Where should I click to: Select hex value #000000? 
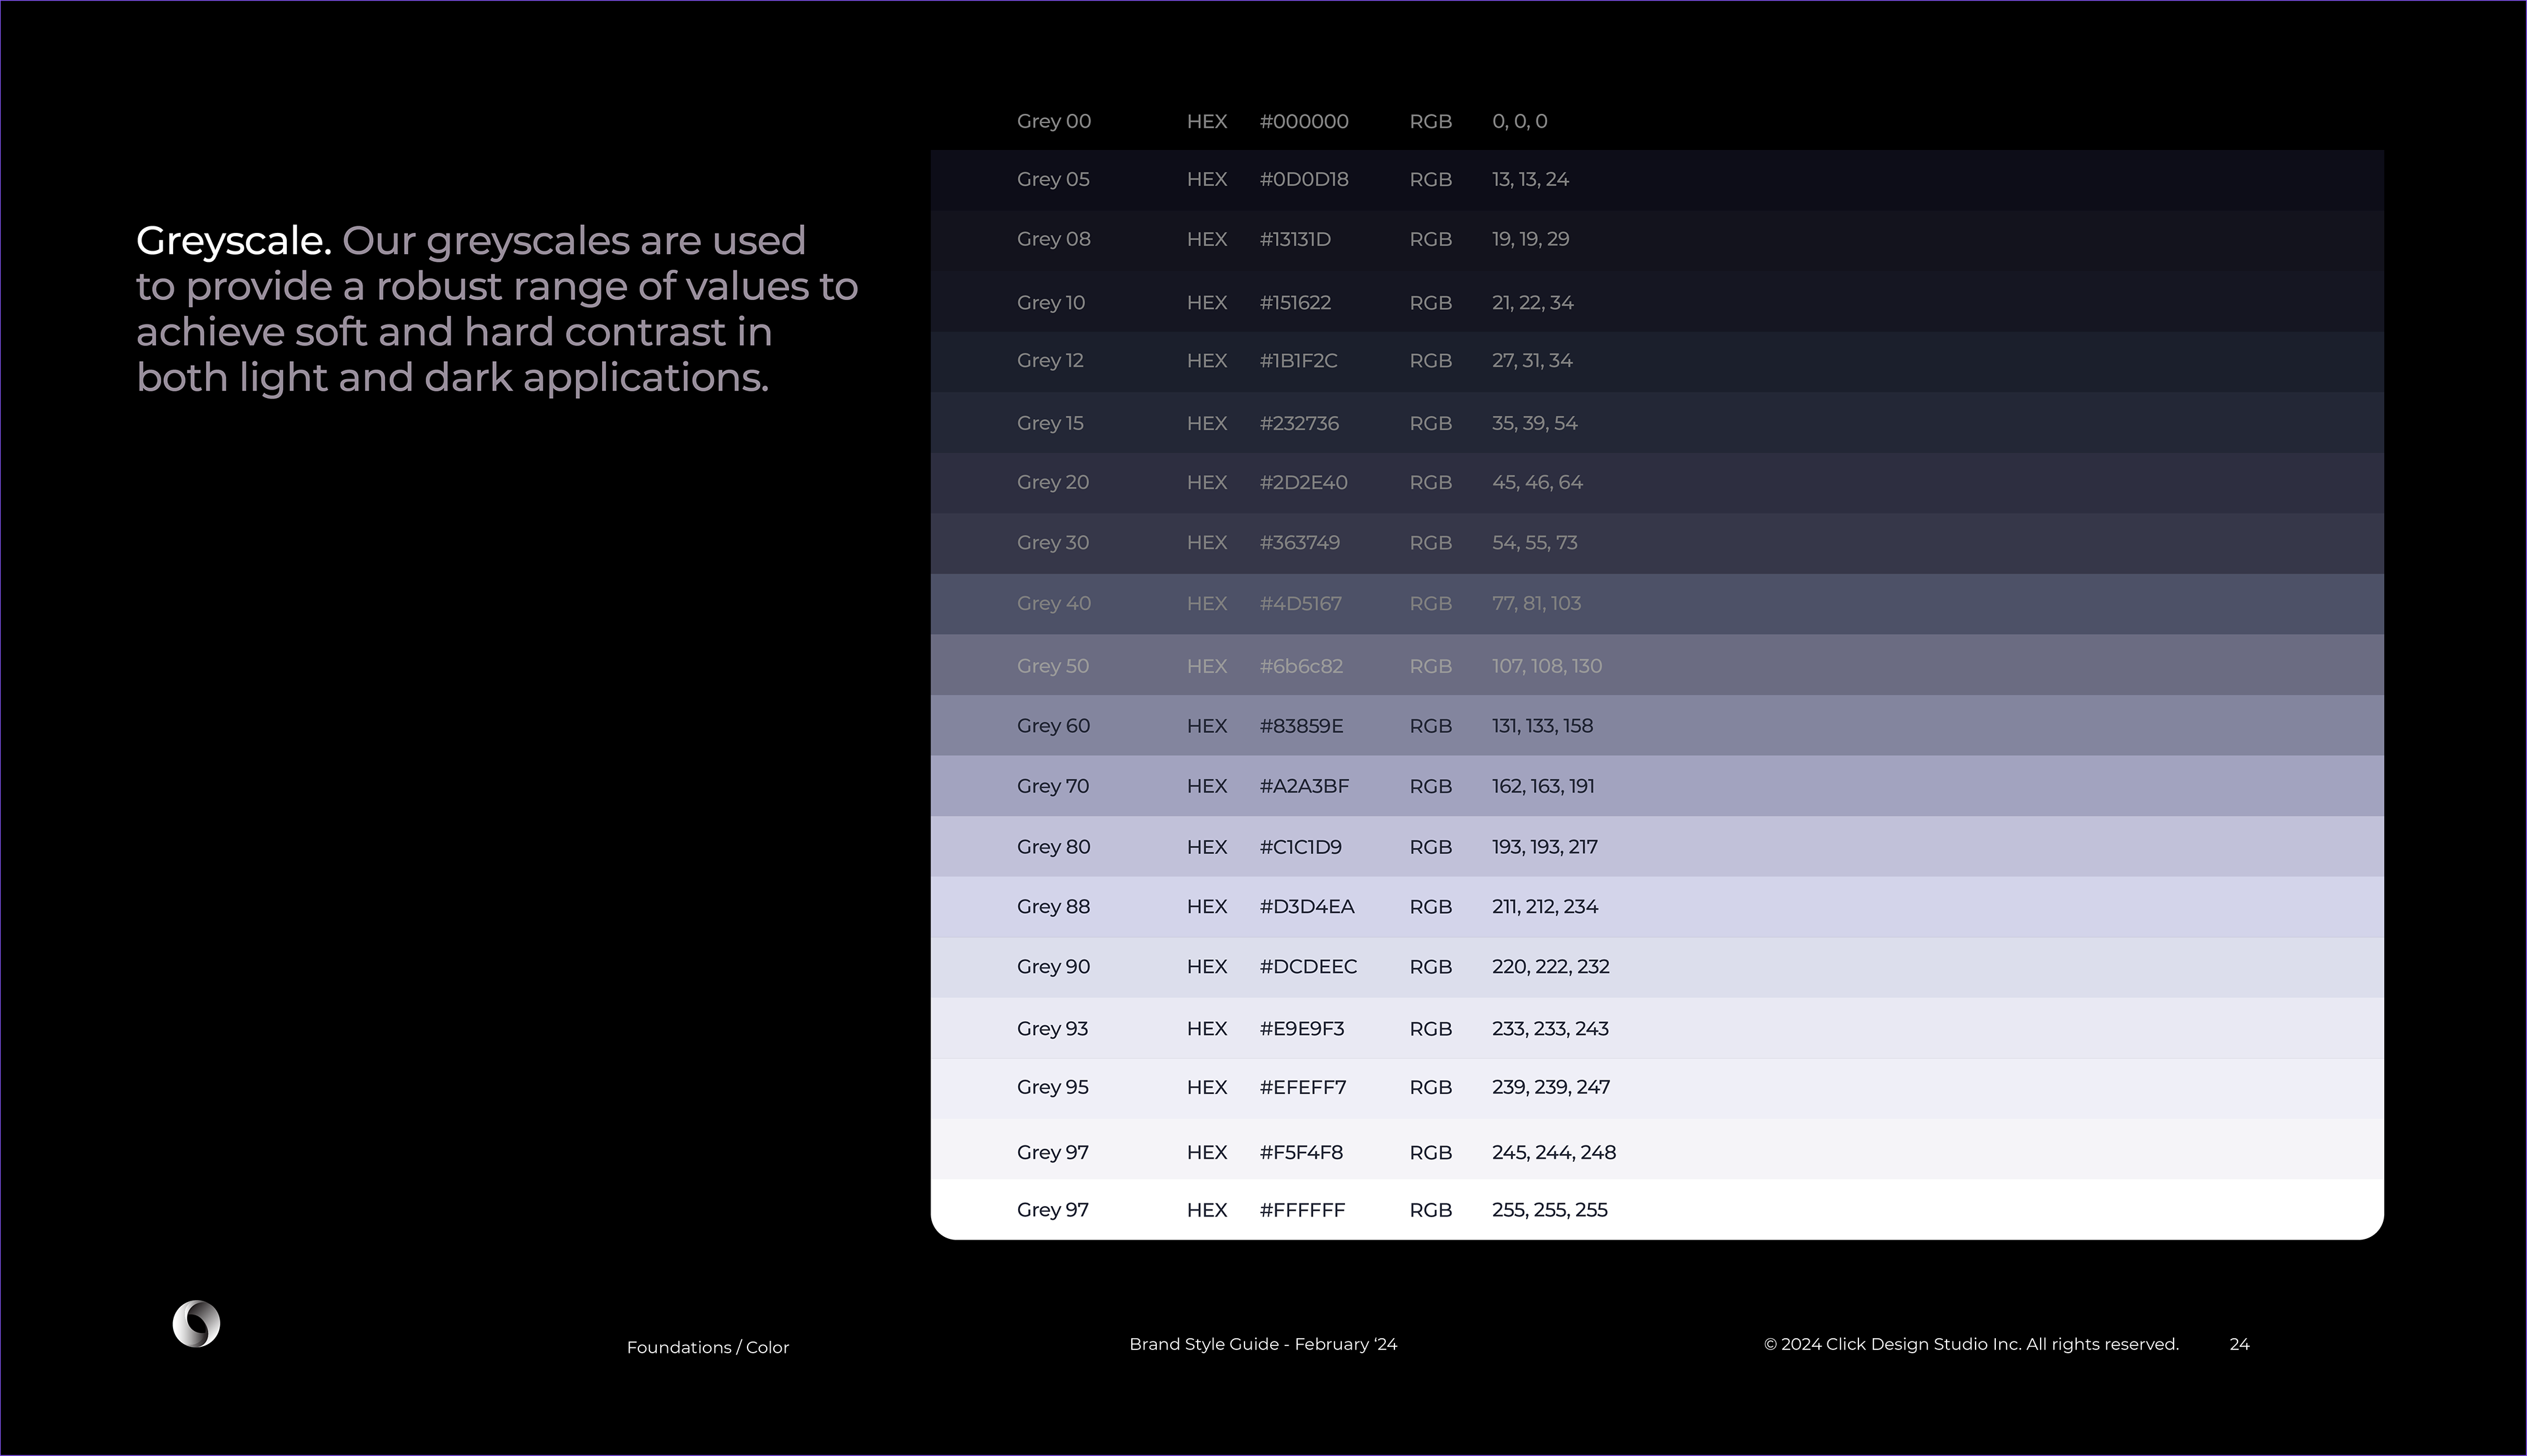[x=1304, y=121]
